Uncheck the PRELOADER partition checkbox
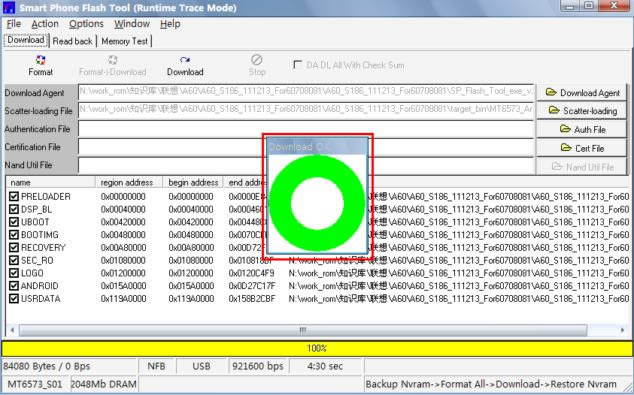Viewport: 634px width, 395px height. (14, 196)
